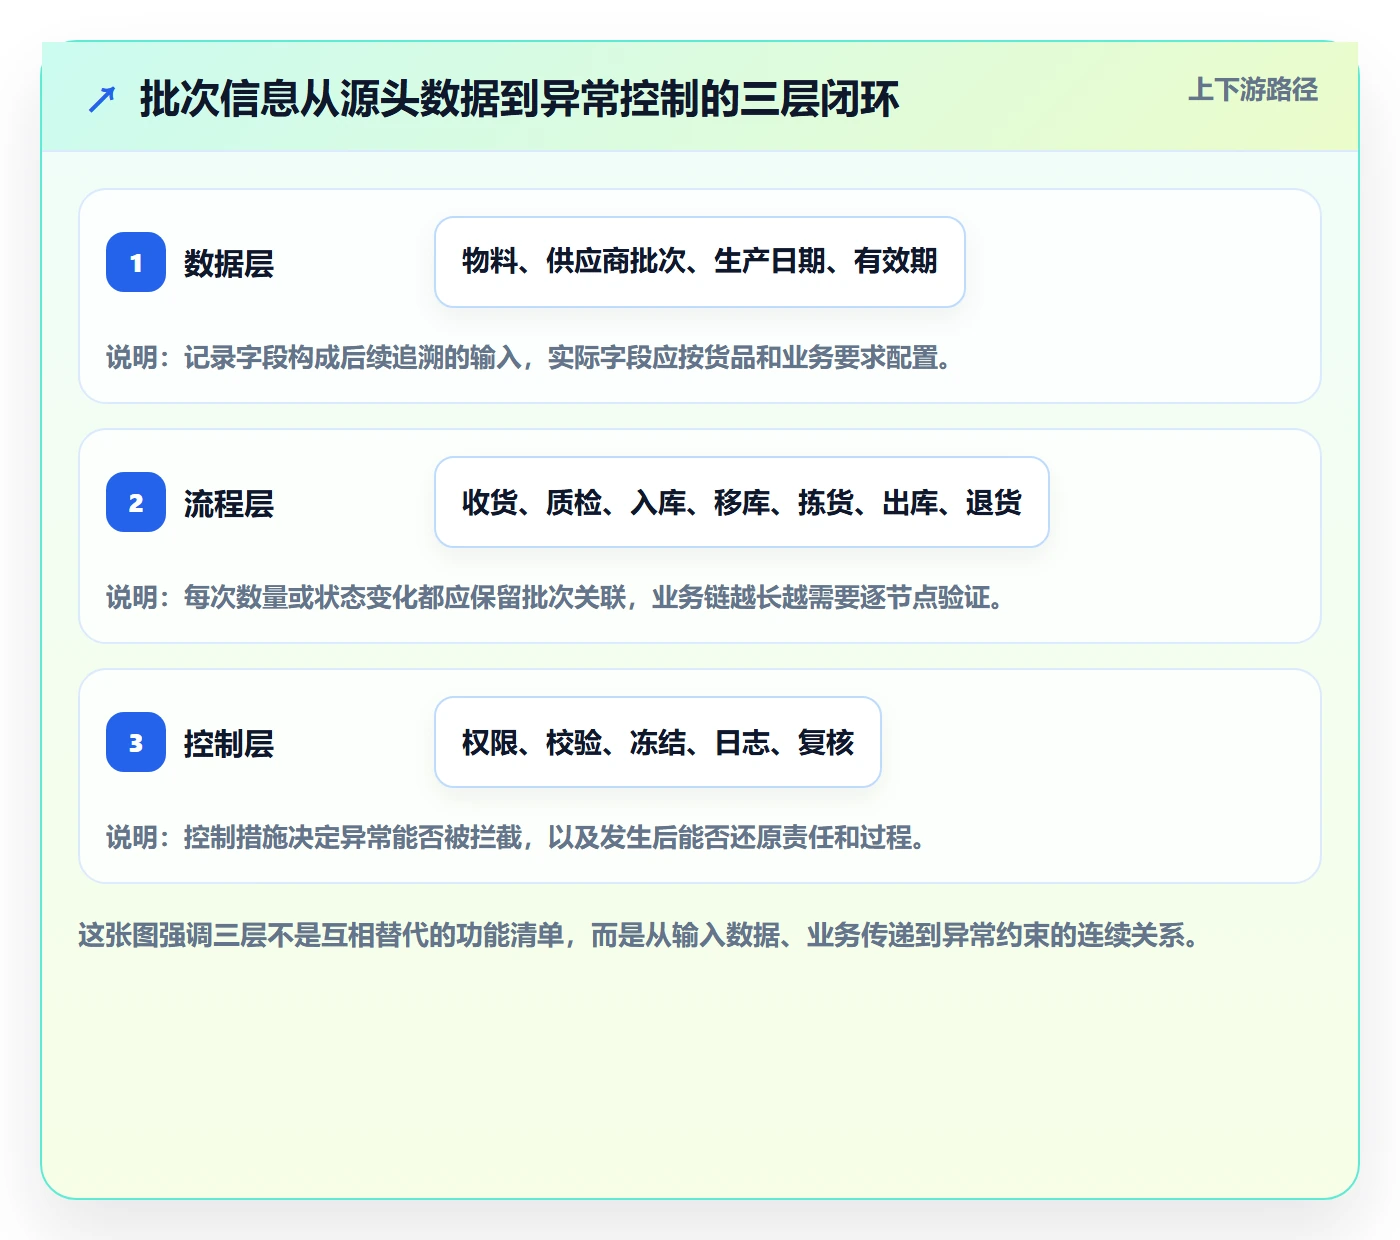Click the blue arrow icon beside the title

(x=102, y=99)
